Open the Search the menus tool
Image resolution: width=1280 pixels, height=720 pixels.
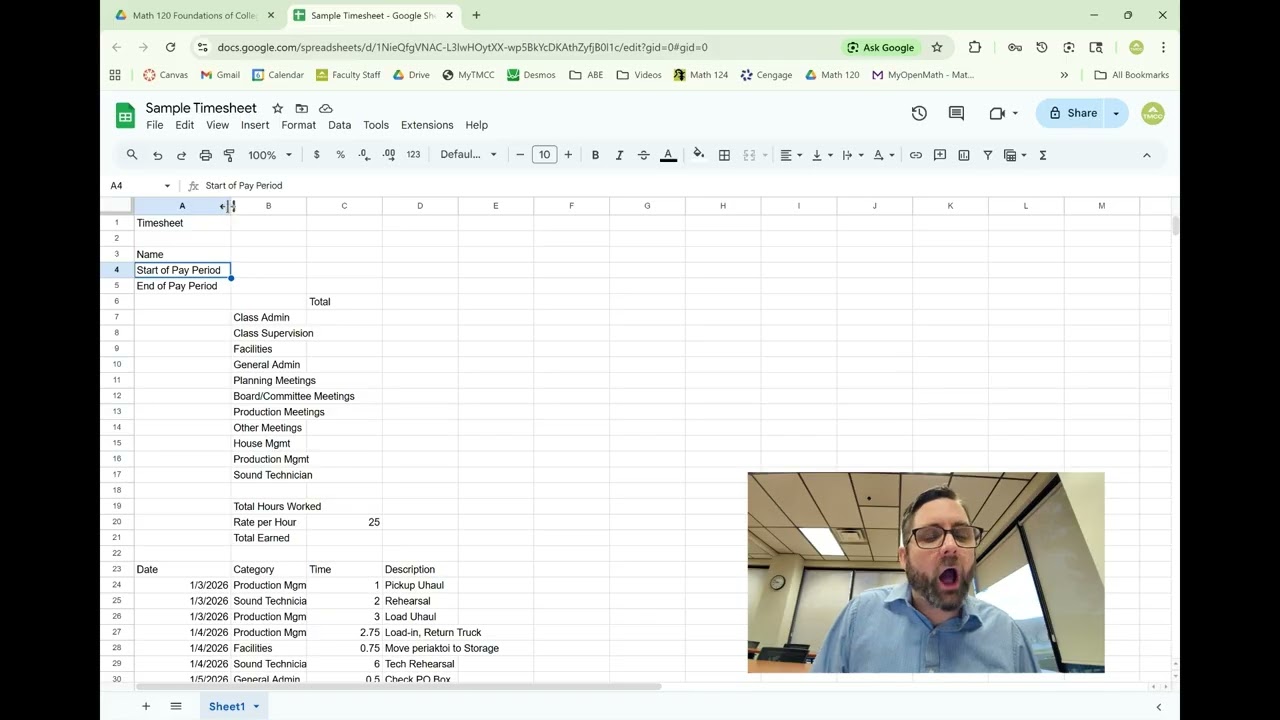coord(132,155)
